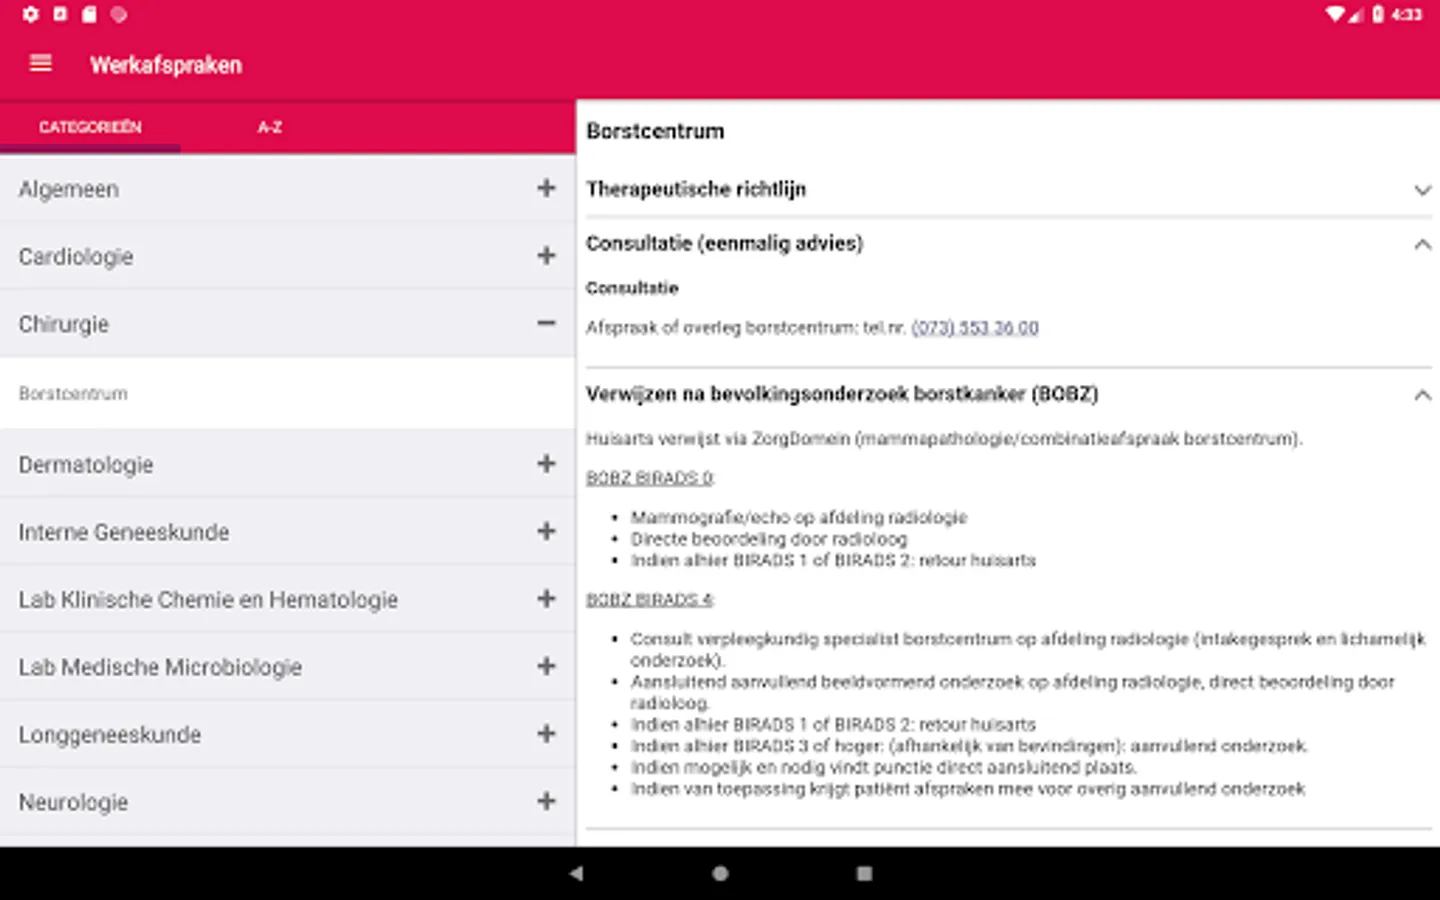Expand the Neurologie plus icon

[546, 801]
